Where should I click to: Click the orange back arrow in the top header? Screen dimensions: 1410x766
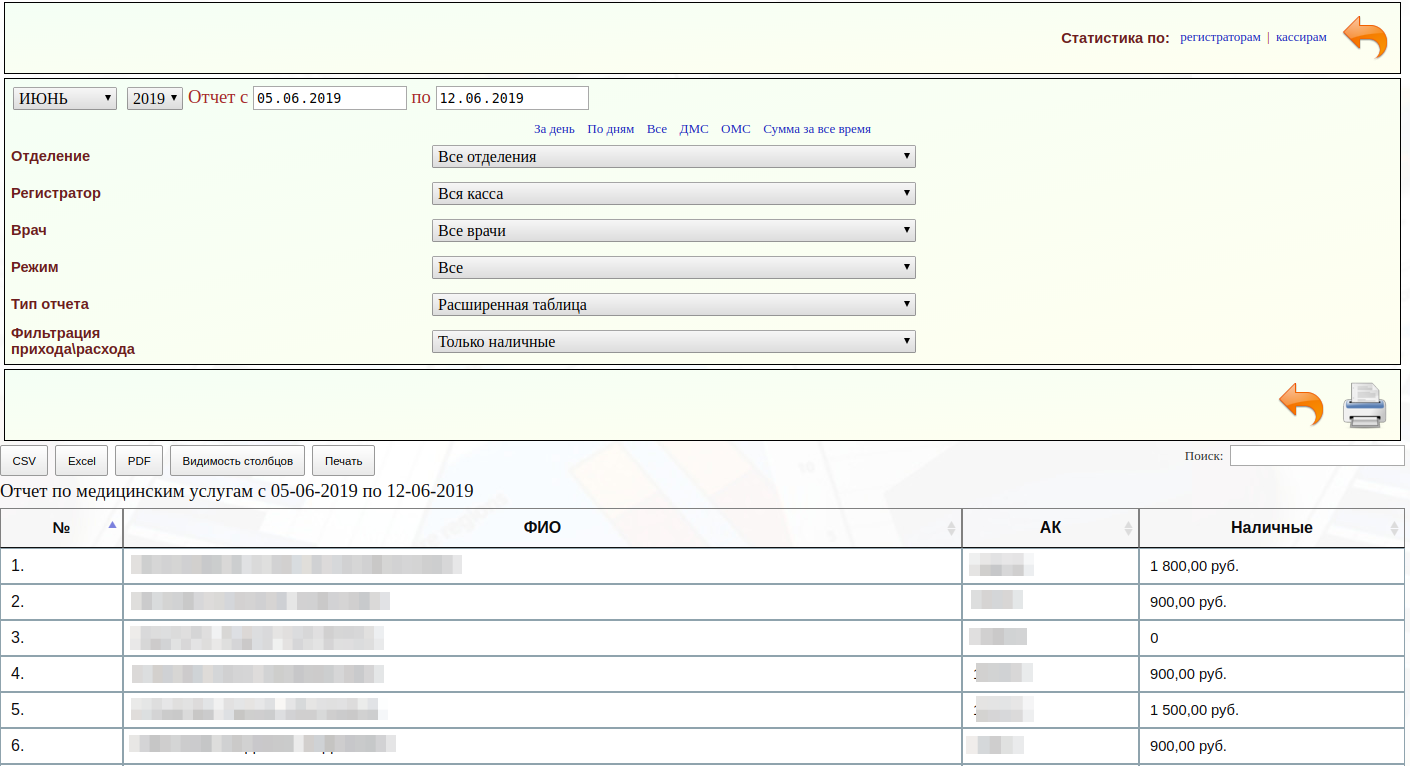(x=1364, y=38)
